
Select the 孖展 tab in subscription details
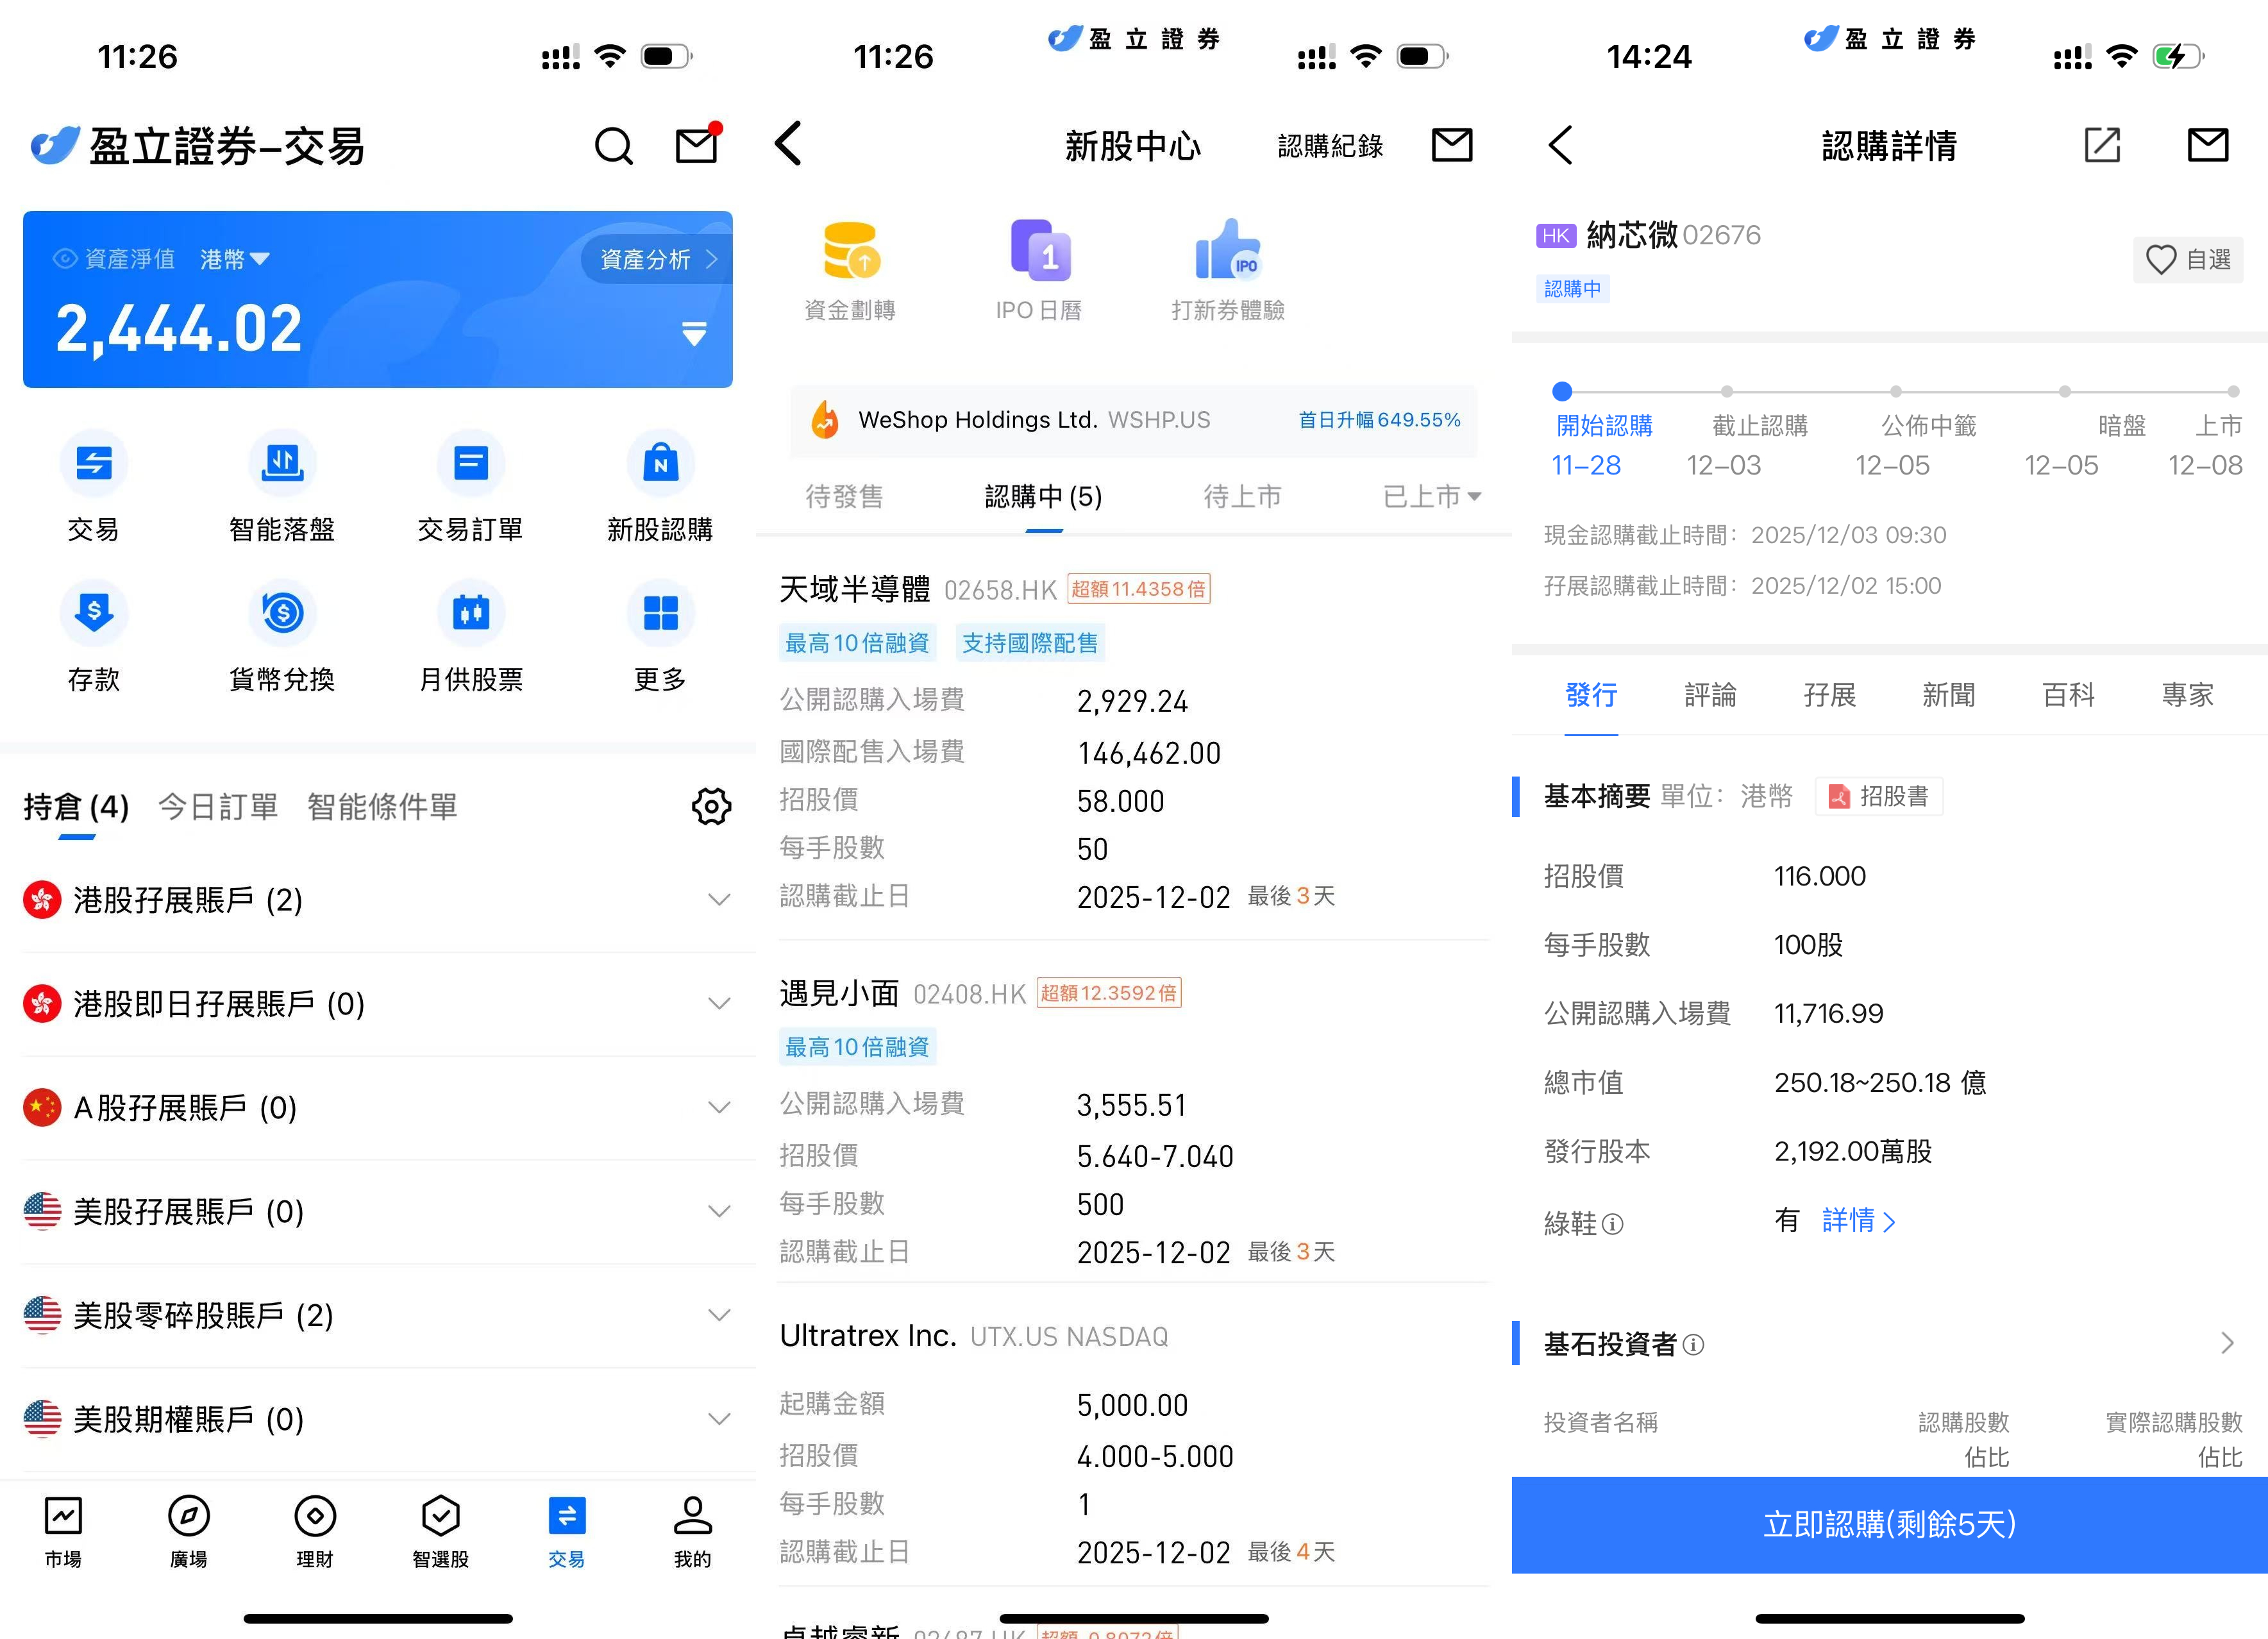pos(1829,695)
